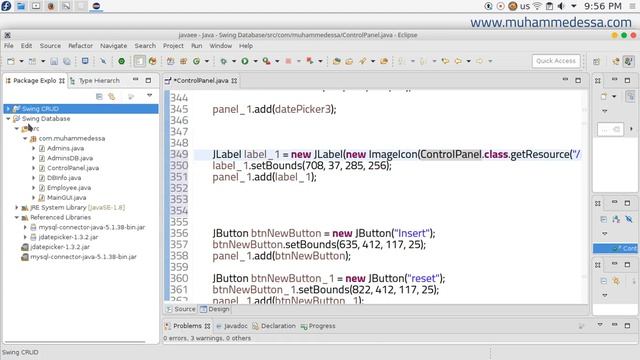The width and height of the screenshot is (640, 360).
Task: Click the New Java Class green C icon
Action: [x=196, y=61]
